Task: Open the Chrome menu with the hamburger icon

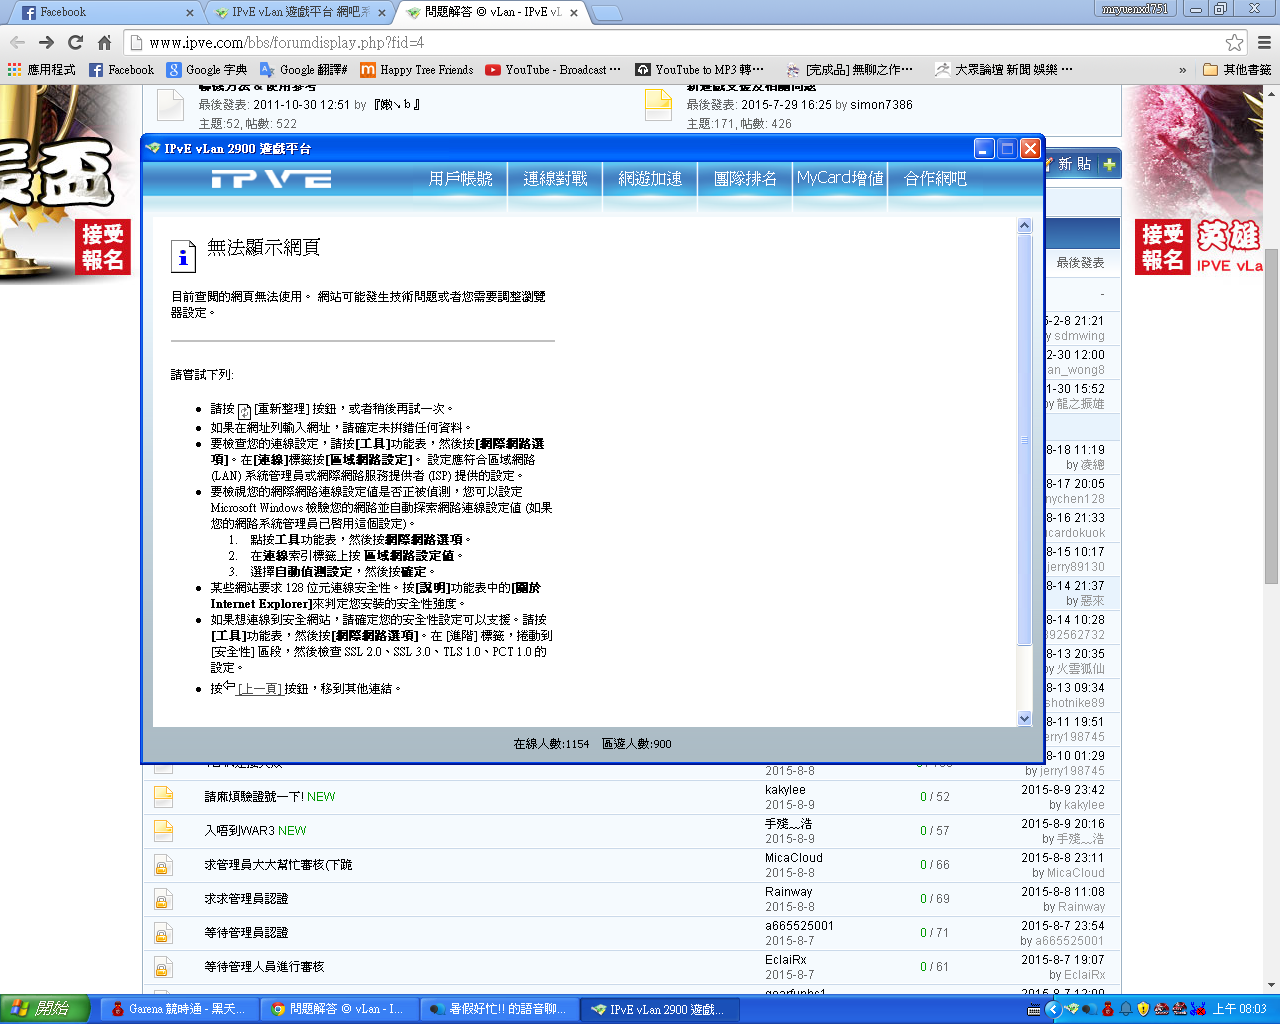Action: (x=1262, y=44)
